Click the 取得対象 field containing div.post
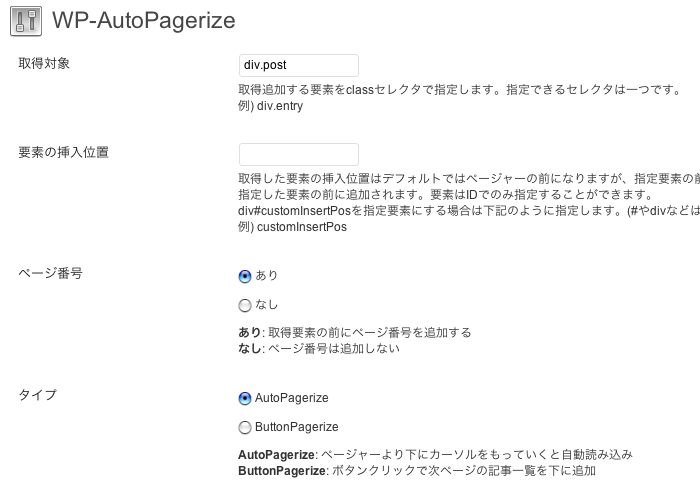This screenshot has height=490, width=700. pos(299,65)
